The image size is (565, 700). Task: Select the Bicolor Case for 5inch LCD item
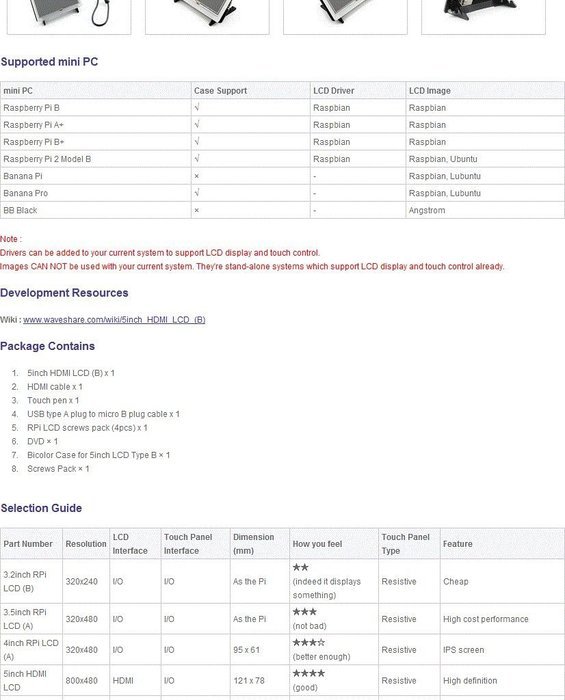pyautogui.click(x=99, y=455)
